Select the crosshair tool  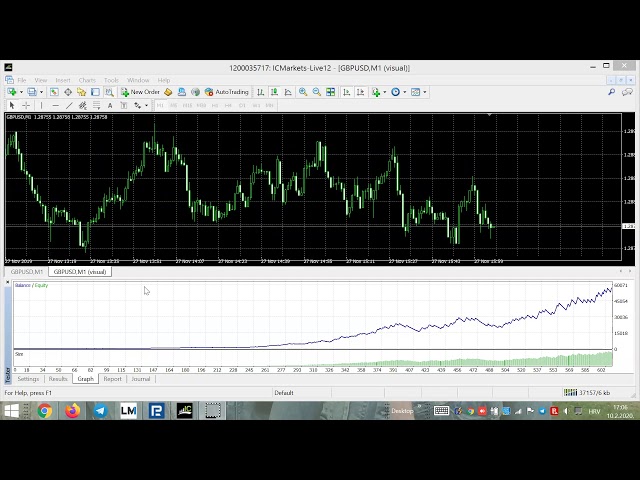(25, 105)
